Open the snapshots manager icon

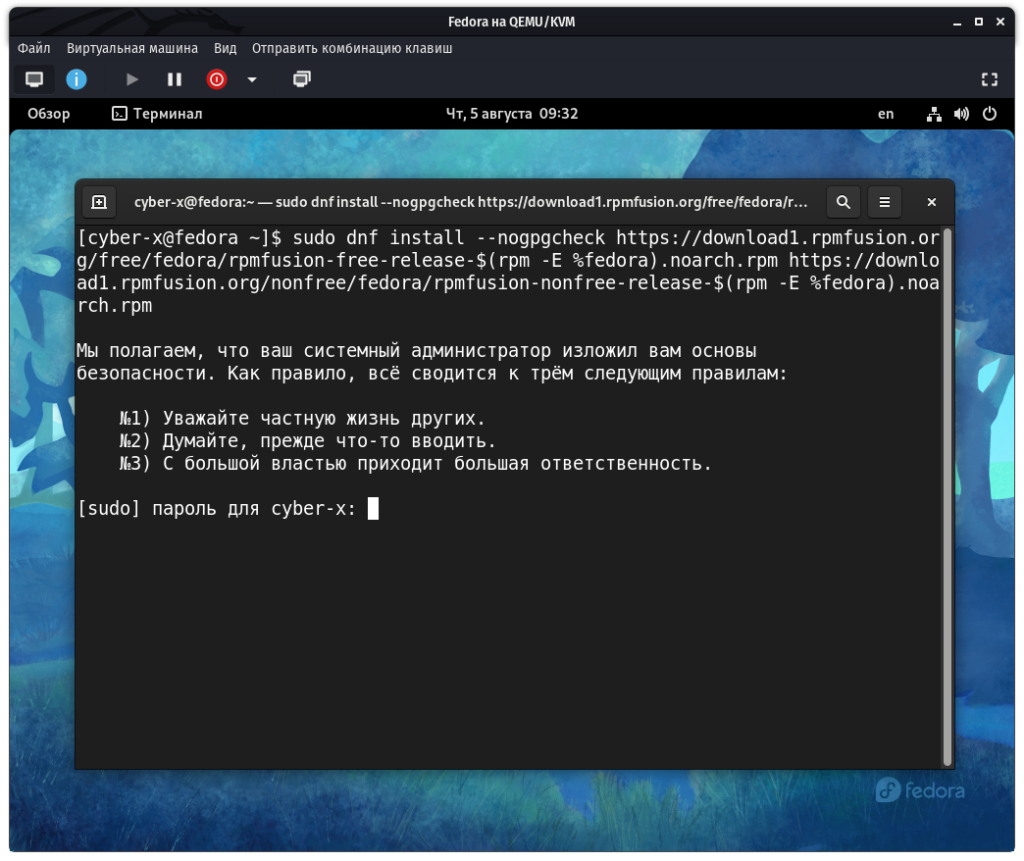tap(301, 79)
